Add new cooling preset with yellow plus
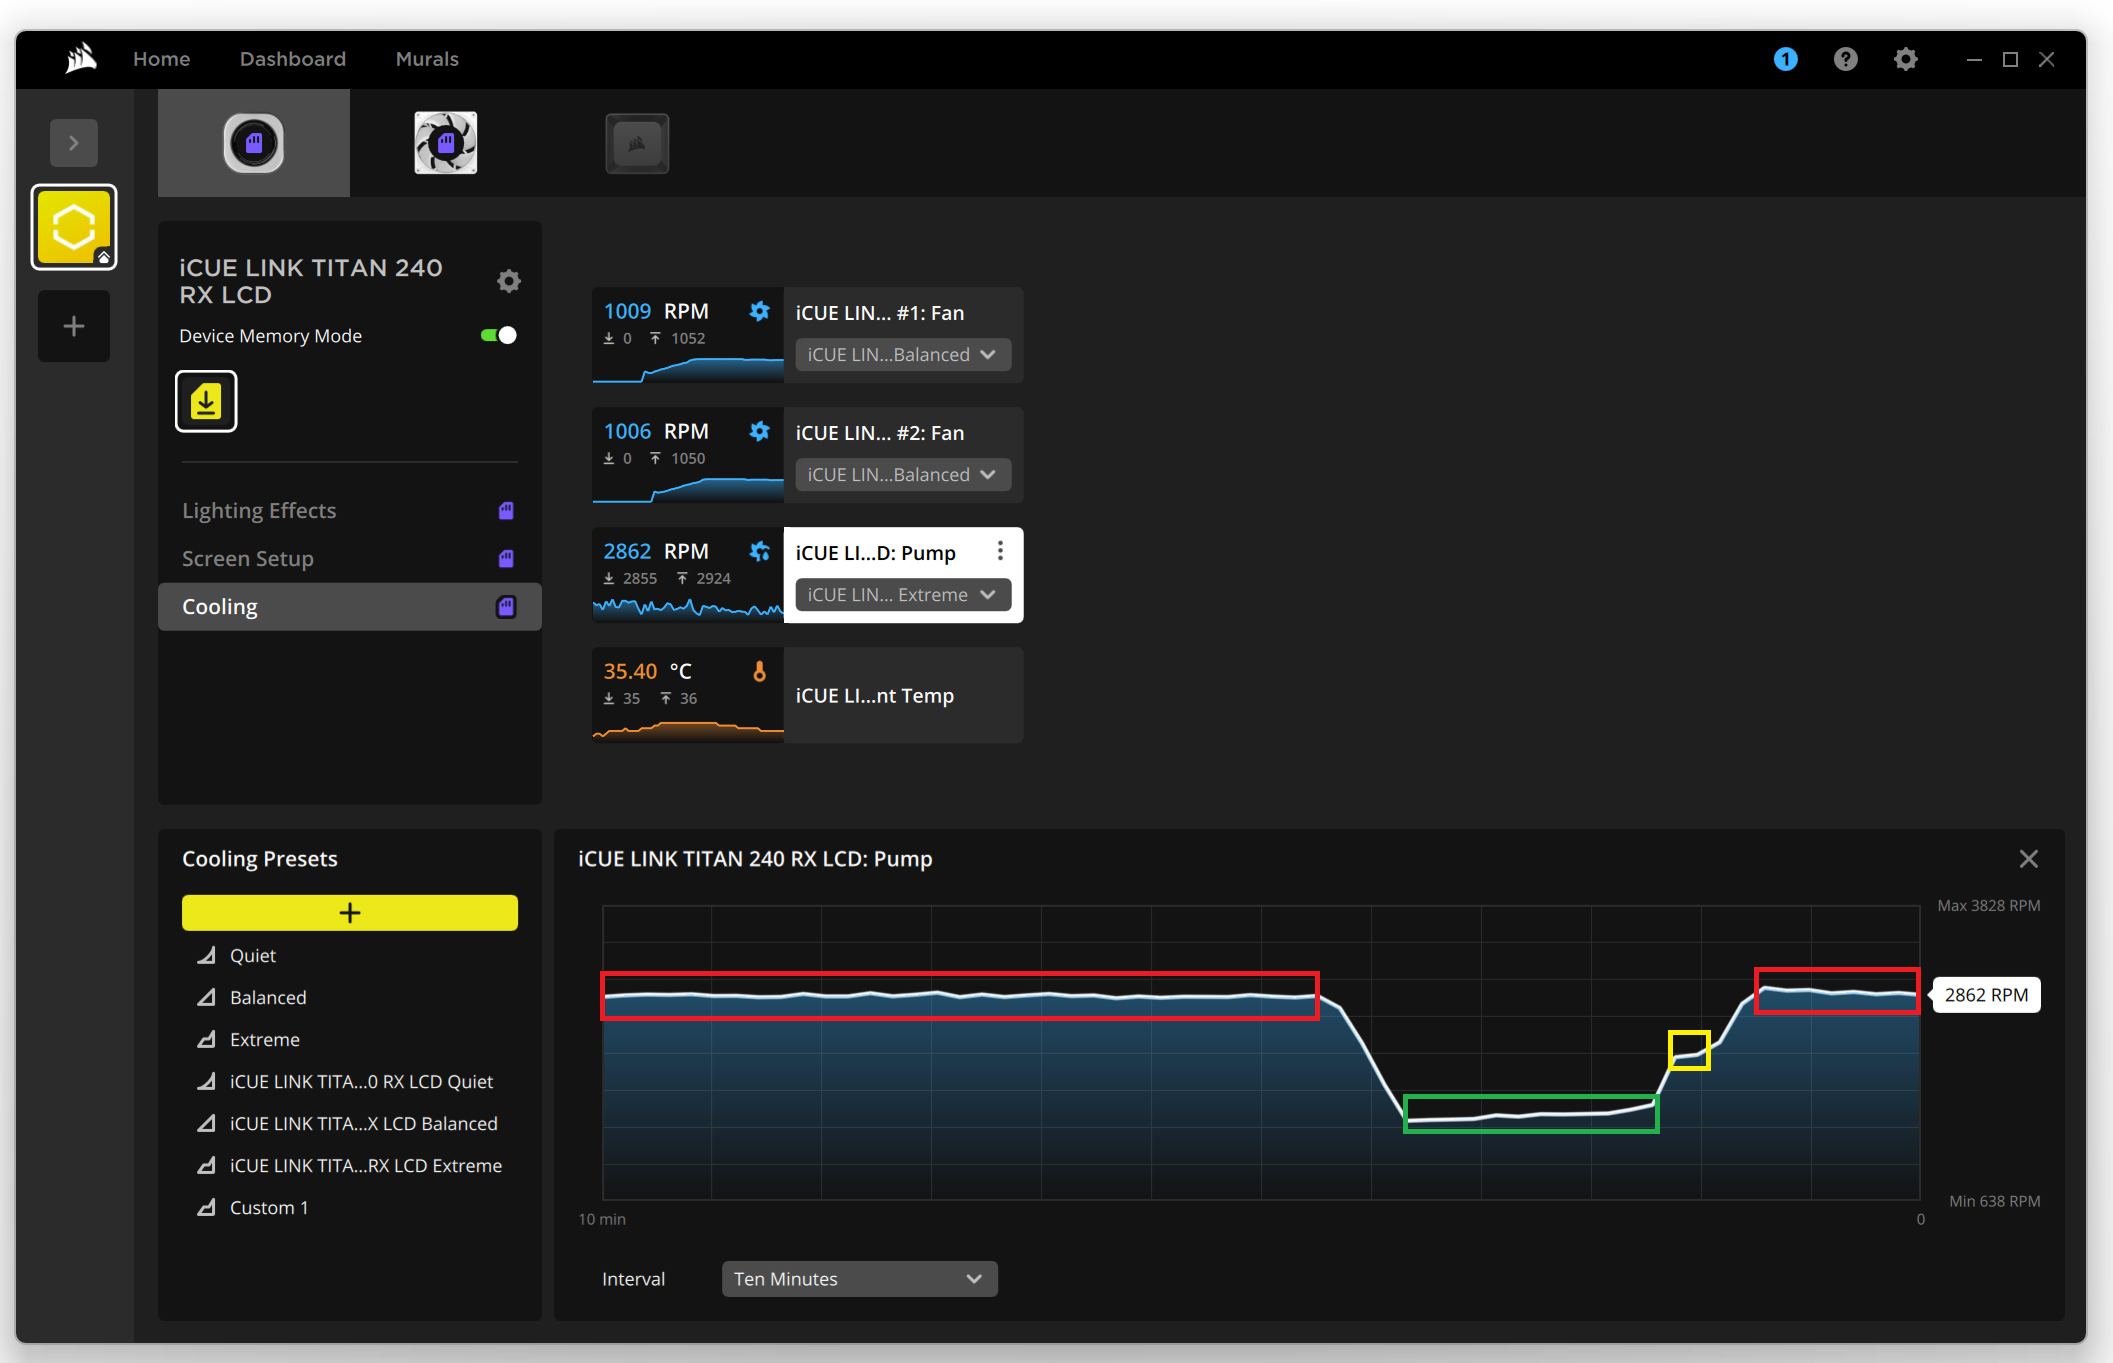Viewport: 2113px width, 1363px height. (x=350, y=912)
